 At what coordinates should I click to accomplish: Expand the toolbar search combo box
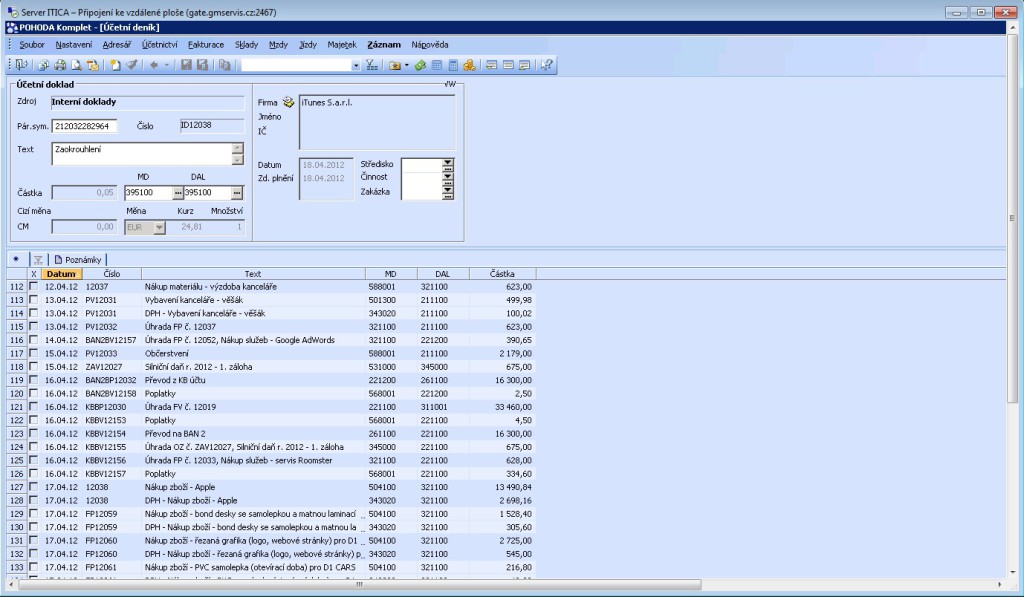[x=355, y=65]
